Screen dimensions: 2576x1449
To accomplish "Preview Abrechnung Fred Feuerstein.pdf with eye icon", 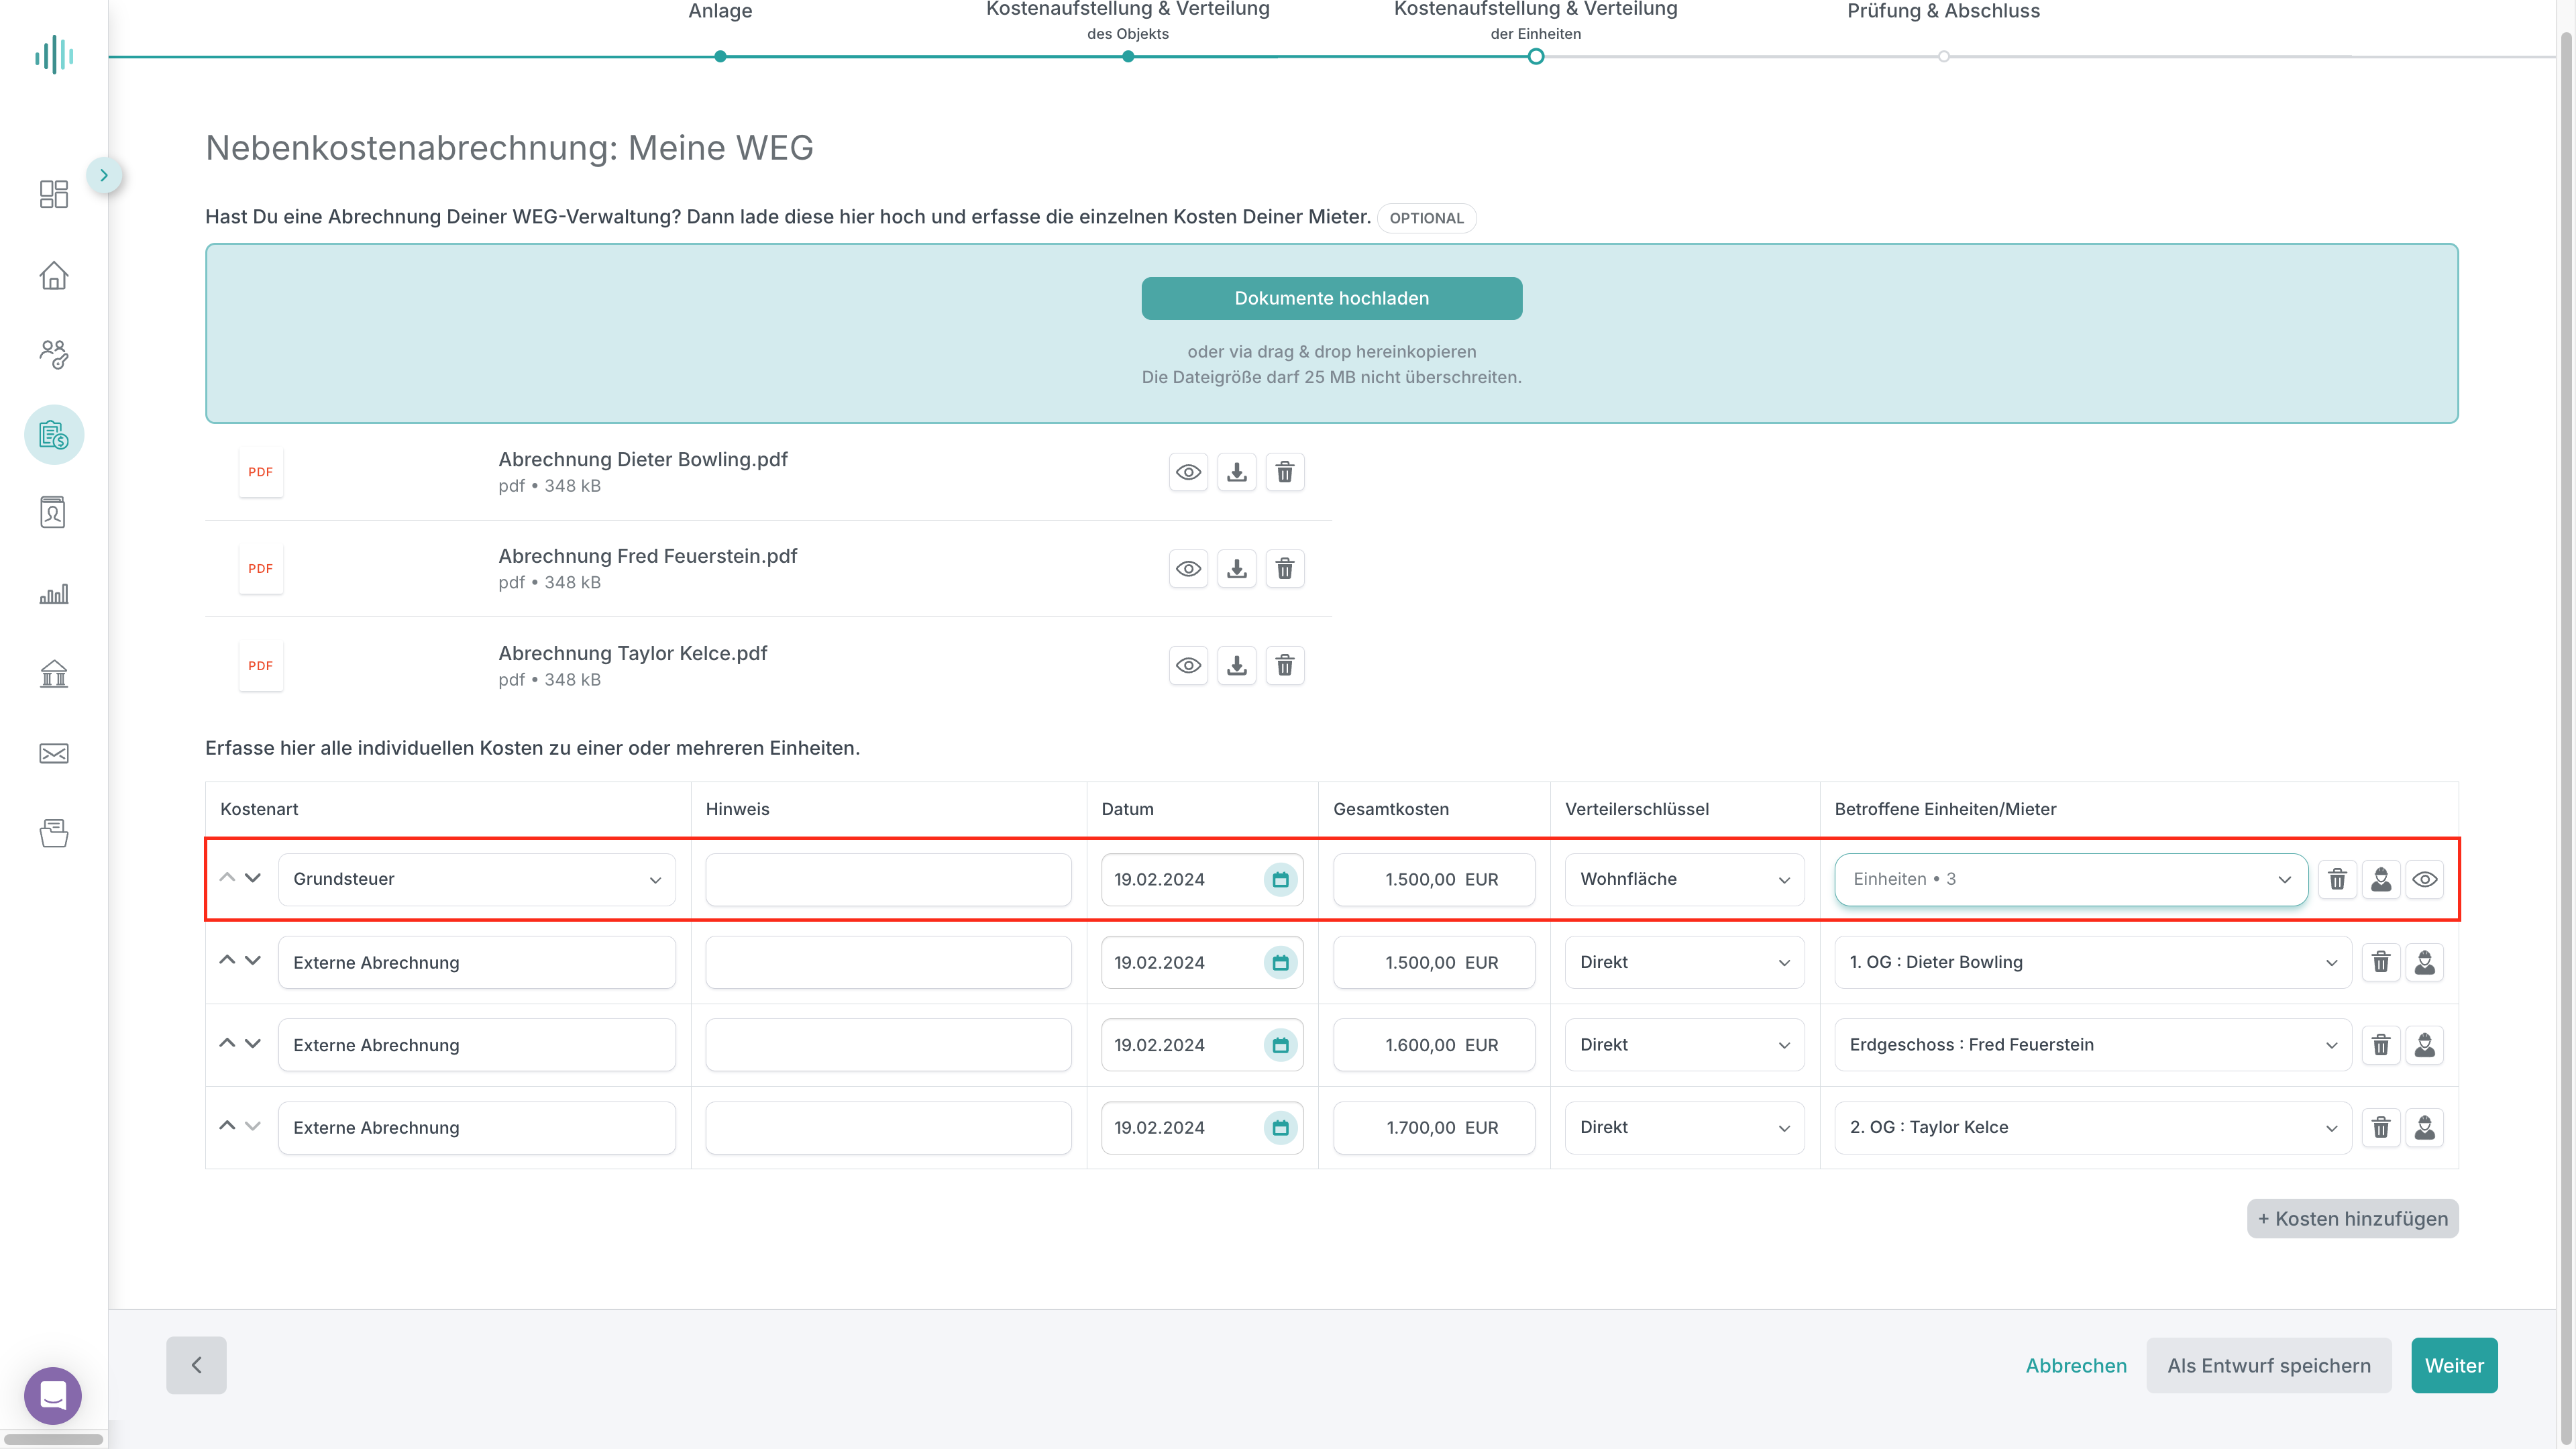I will [1188, 569].
